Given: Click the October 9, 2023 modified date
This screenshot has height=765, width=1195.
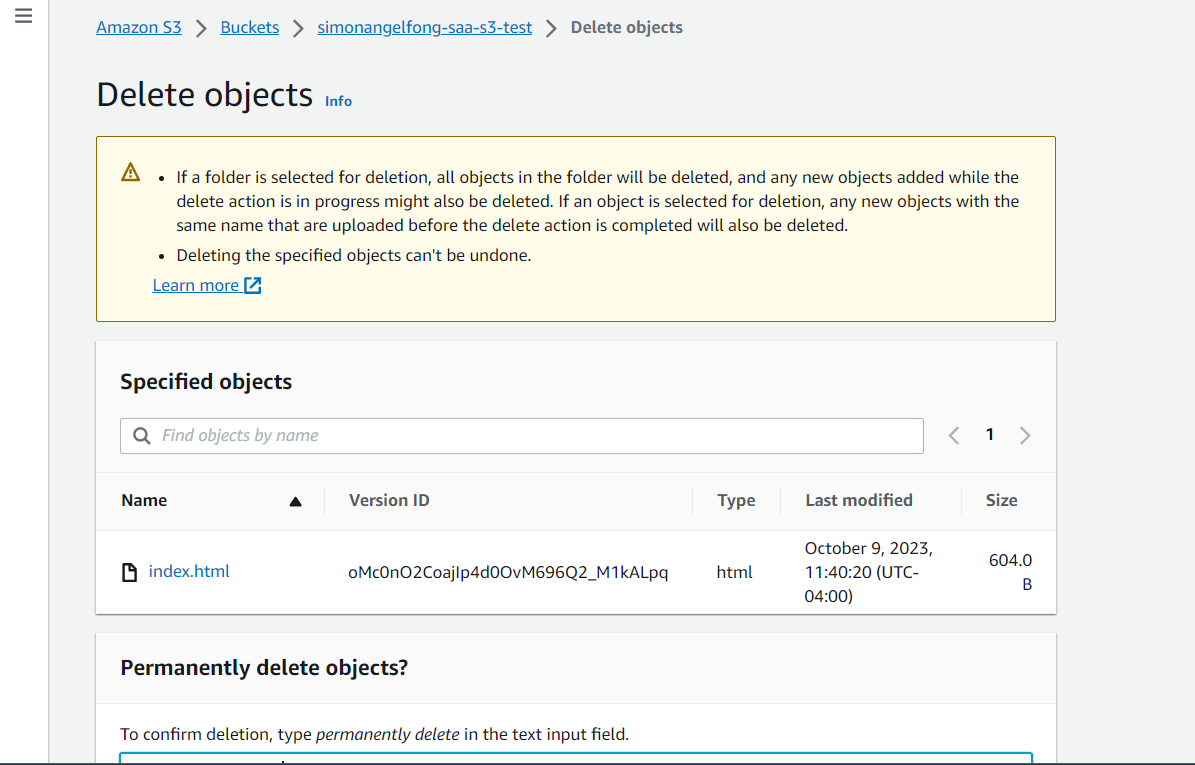Looking at the screenshot, I should 869,572.
